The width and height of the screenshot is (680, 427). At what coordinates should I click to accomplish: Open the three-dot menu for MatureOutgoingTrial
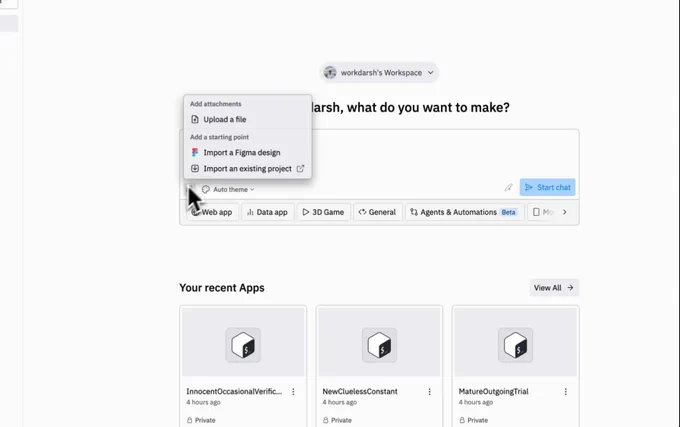566,392
